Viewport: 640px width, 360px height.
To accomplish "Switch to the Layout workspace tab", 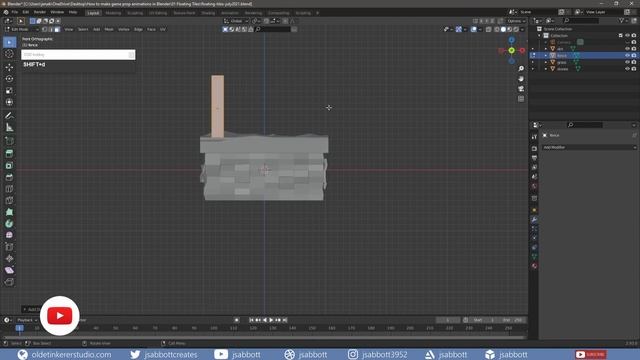I will coord(93,13).
